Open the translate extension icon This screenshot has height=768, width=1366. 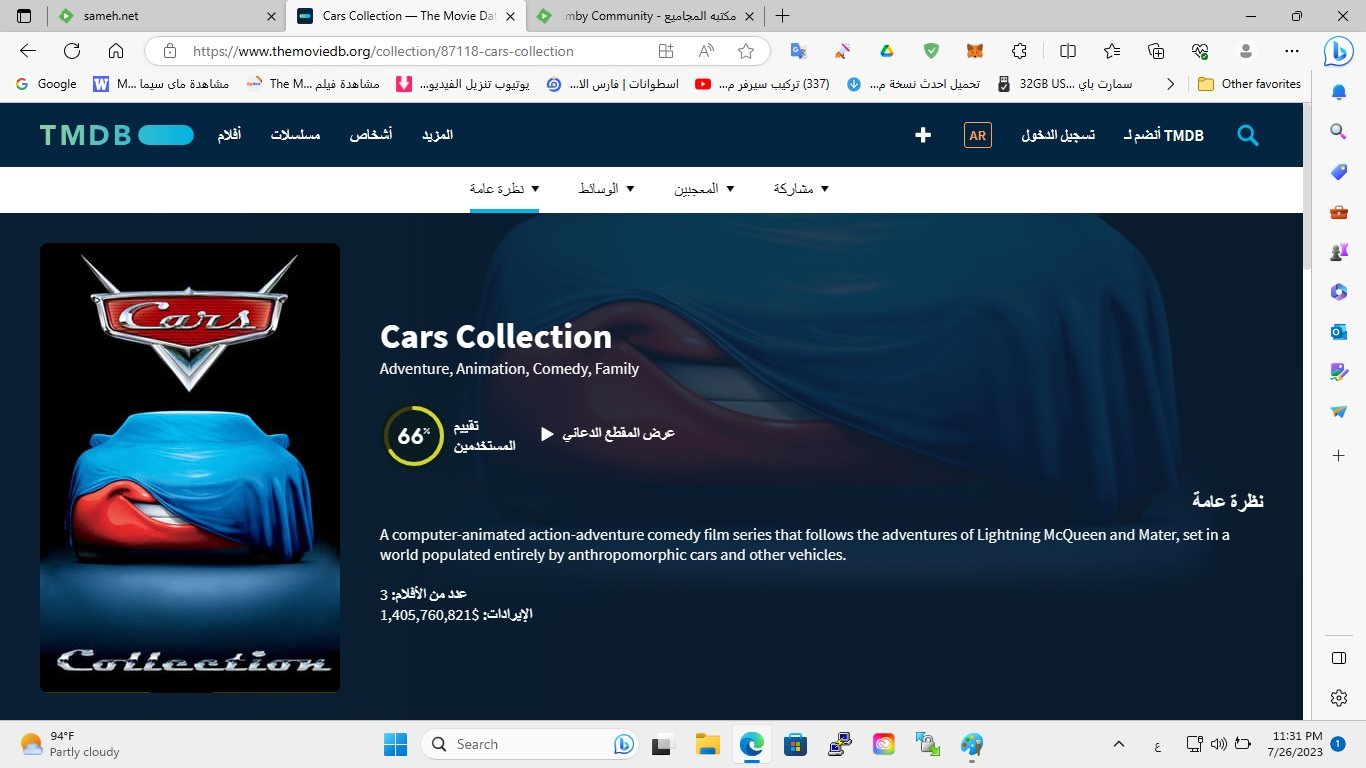point(798,51)
